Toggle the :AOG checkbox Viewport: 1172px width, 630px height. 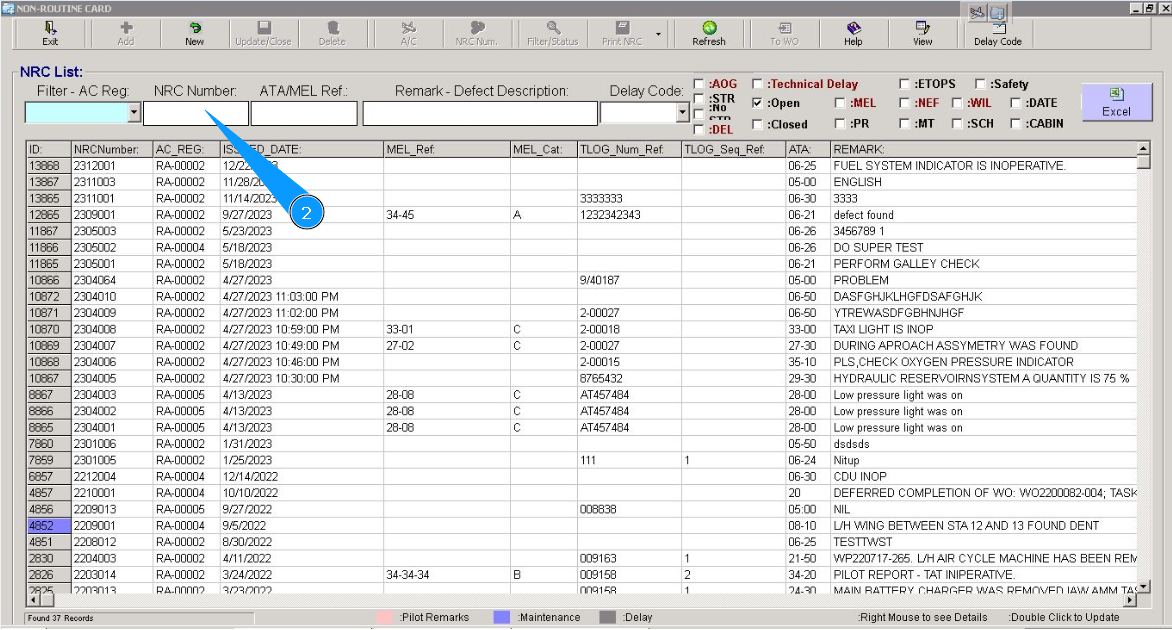pos(699,84)
